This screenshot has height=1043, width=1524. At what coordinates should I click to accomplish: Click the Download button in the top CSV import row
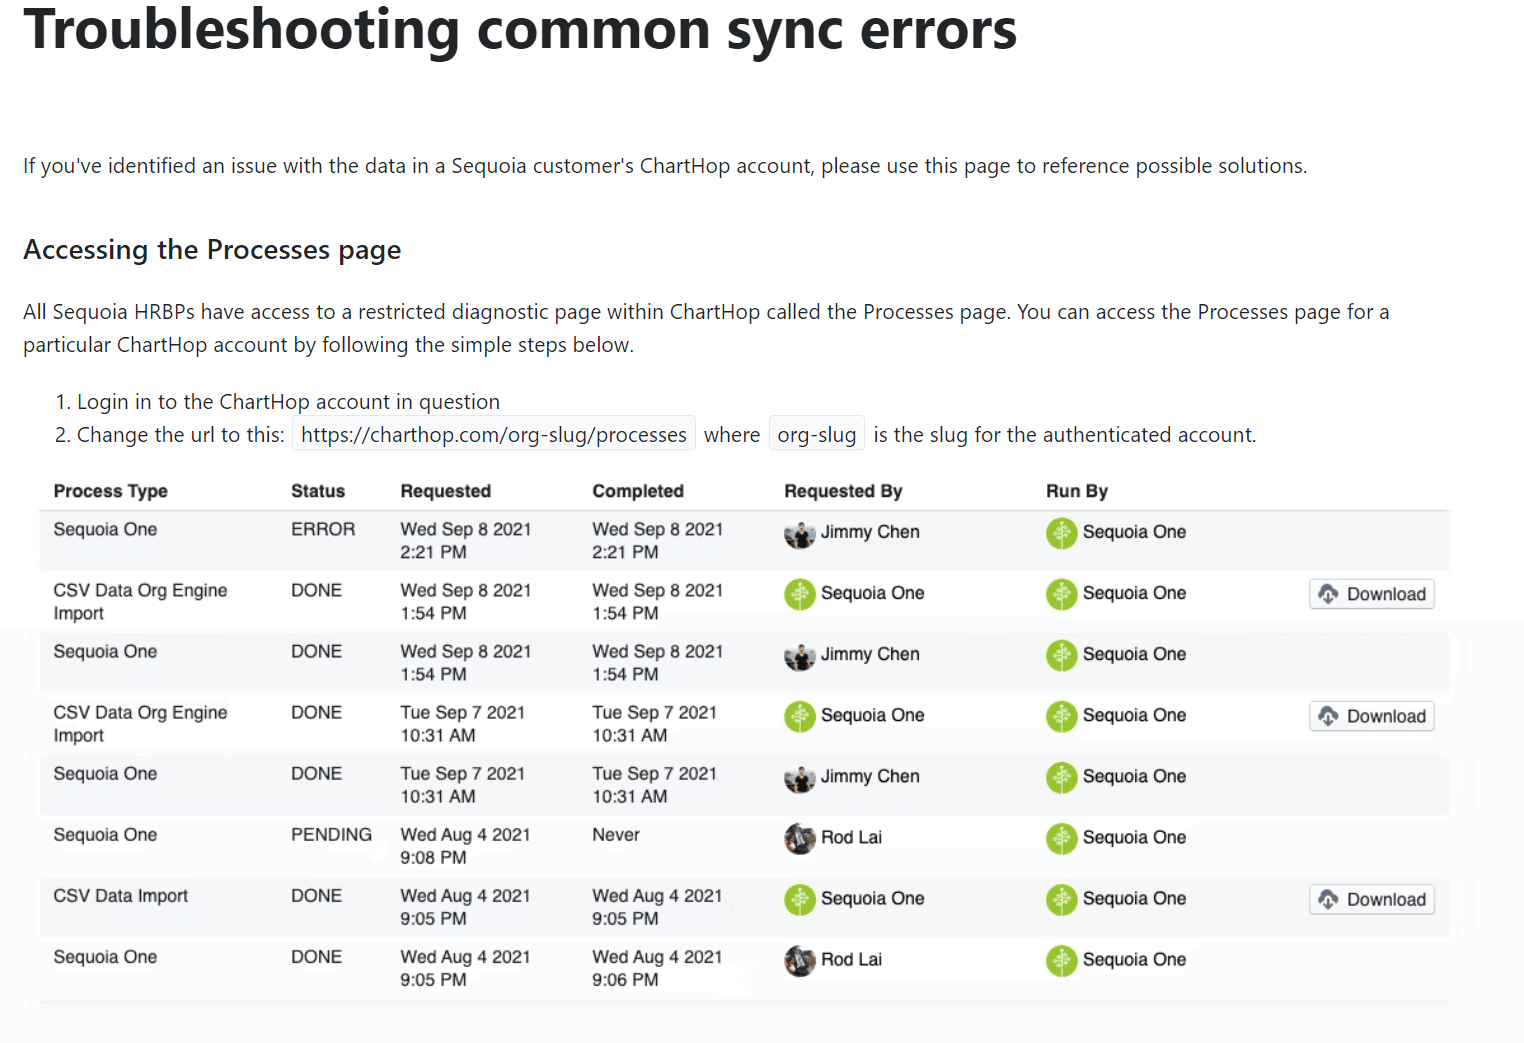[1371, 594]
